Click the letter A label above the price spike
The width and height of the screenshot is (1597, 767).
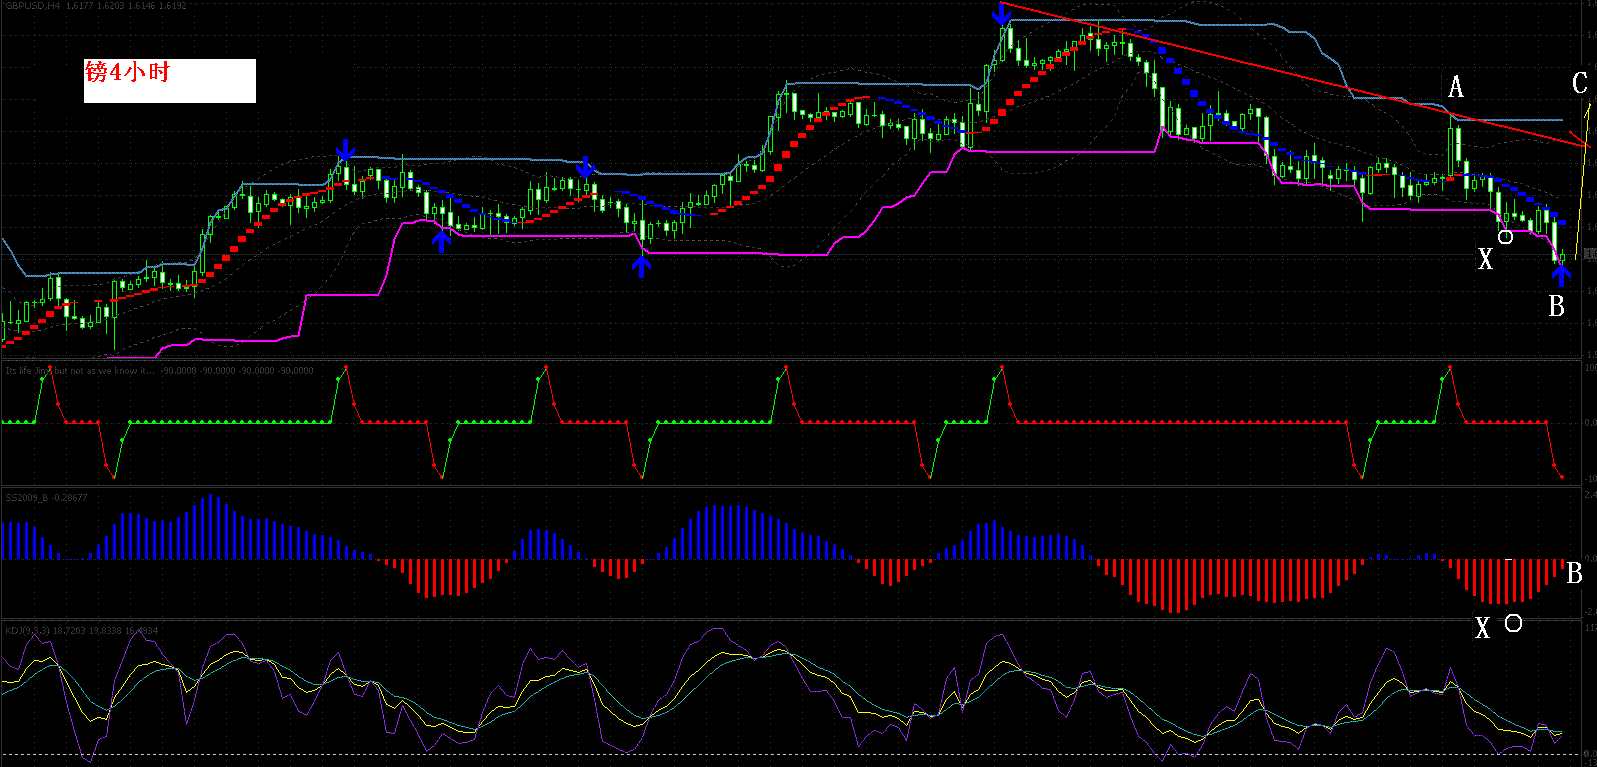(1456, 88)
